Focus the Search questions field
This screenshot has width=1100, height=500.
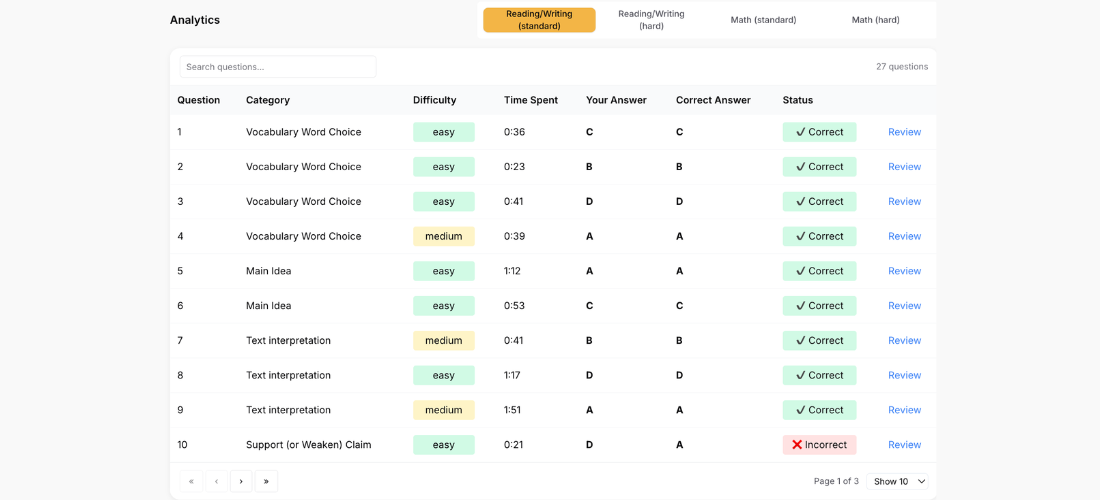tap(278, 67)
